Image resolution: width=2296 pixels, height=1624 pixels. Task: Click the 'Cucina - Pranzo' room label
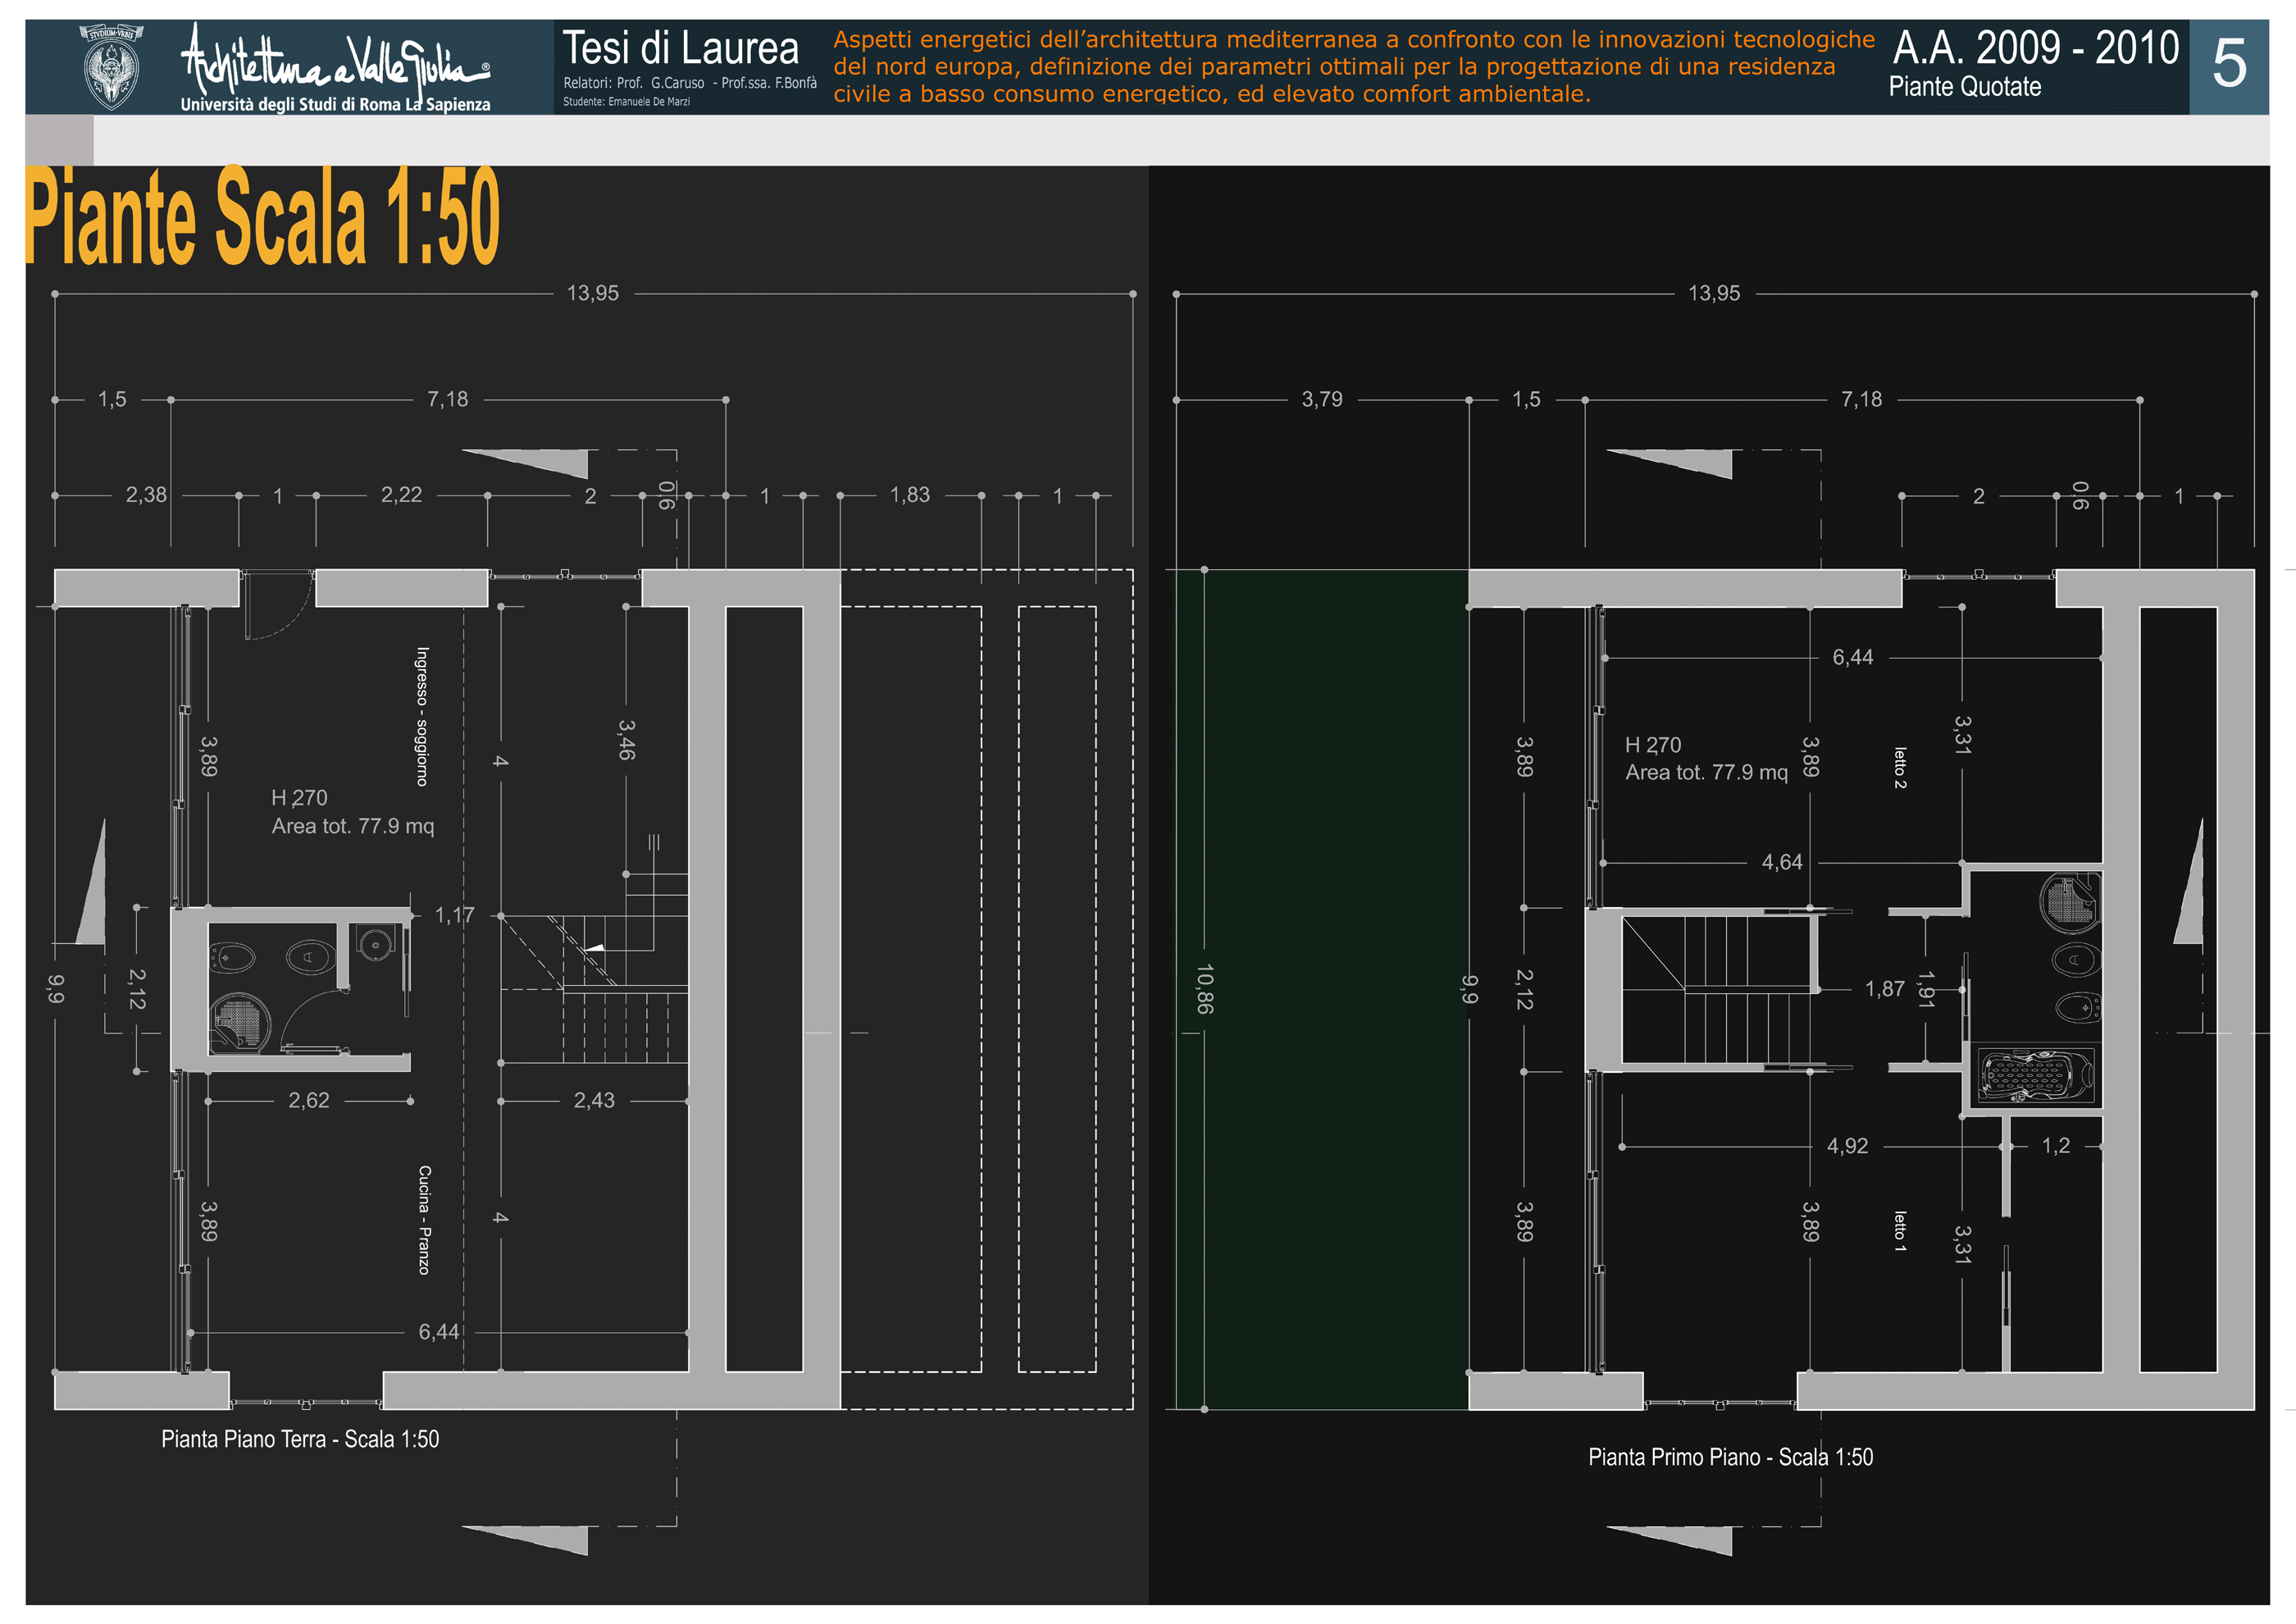point(424,1219)
